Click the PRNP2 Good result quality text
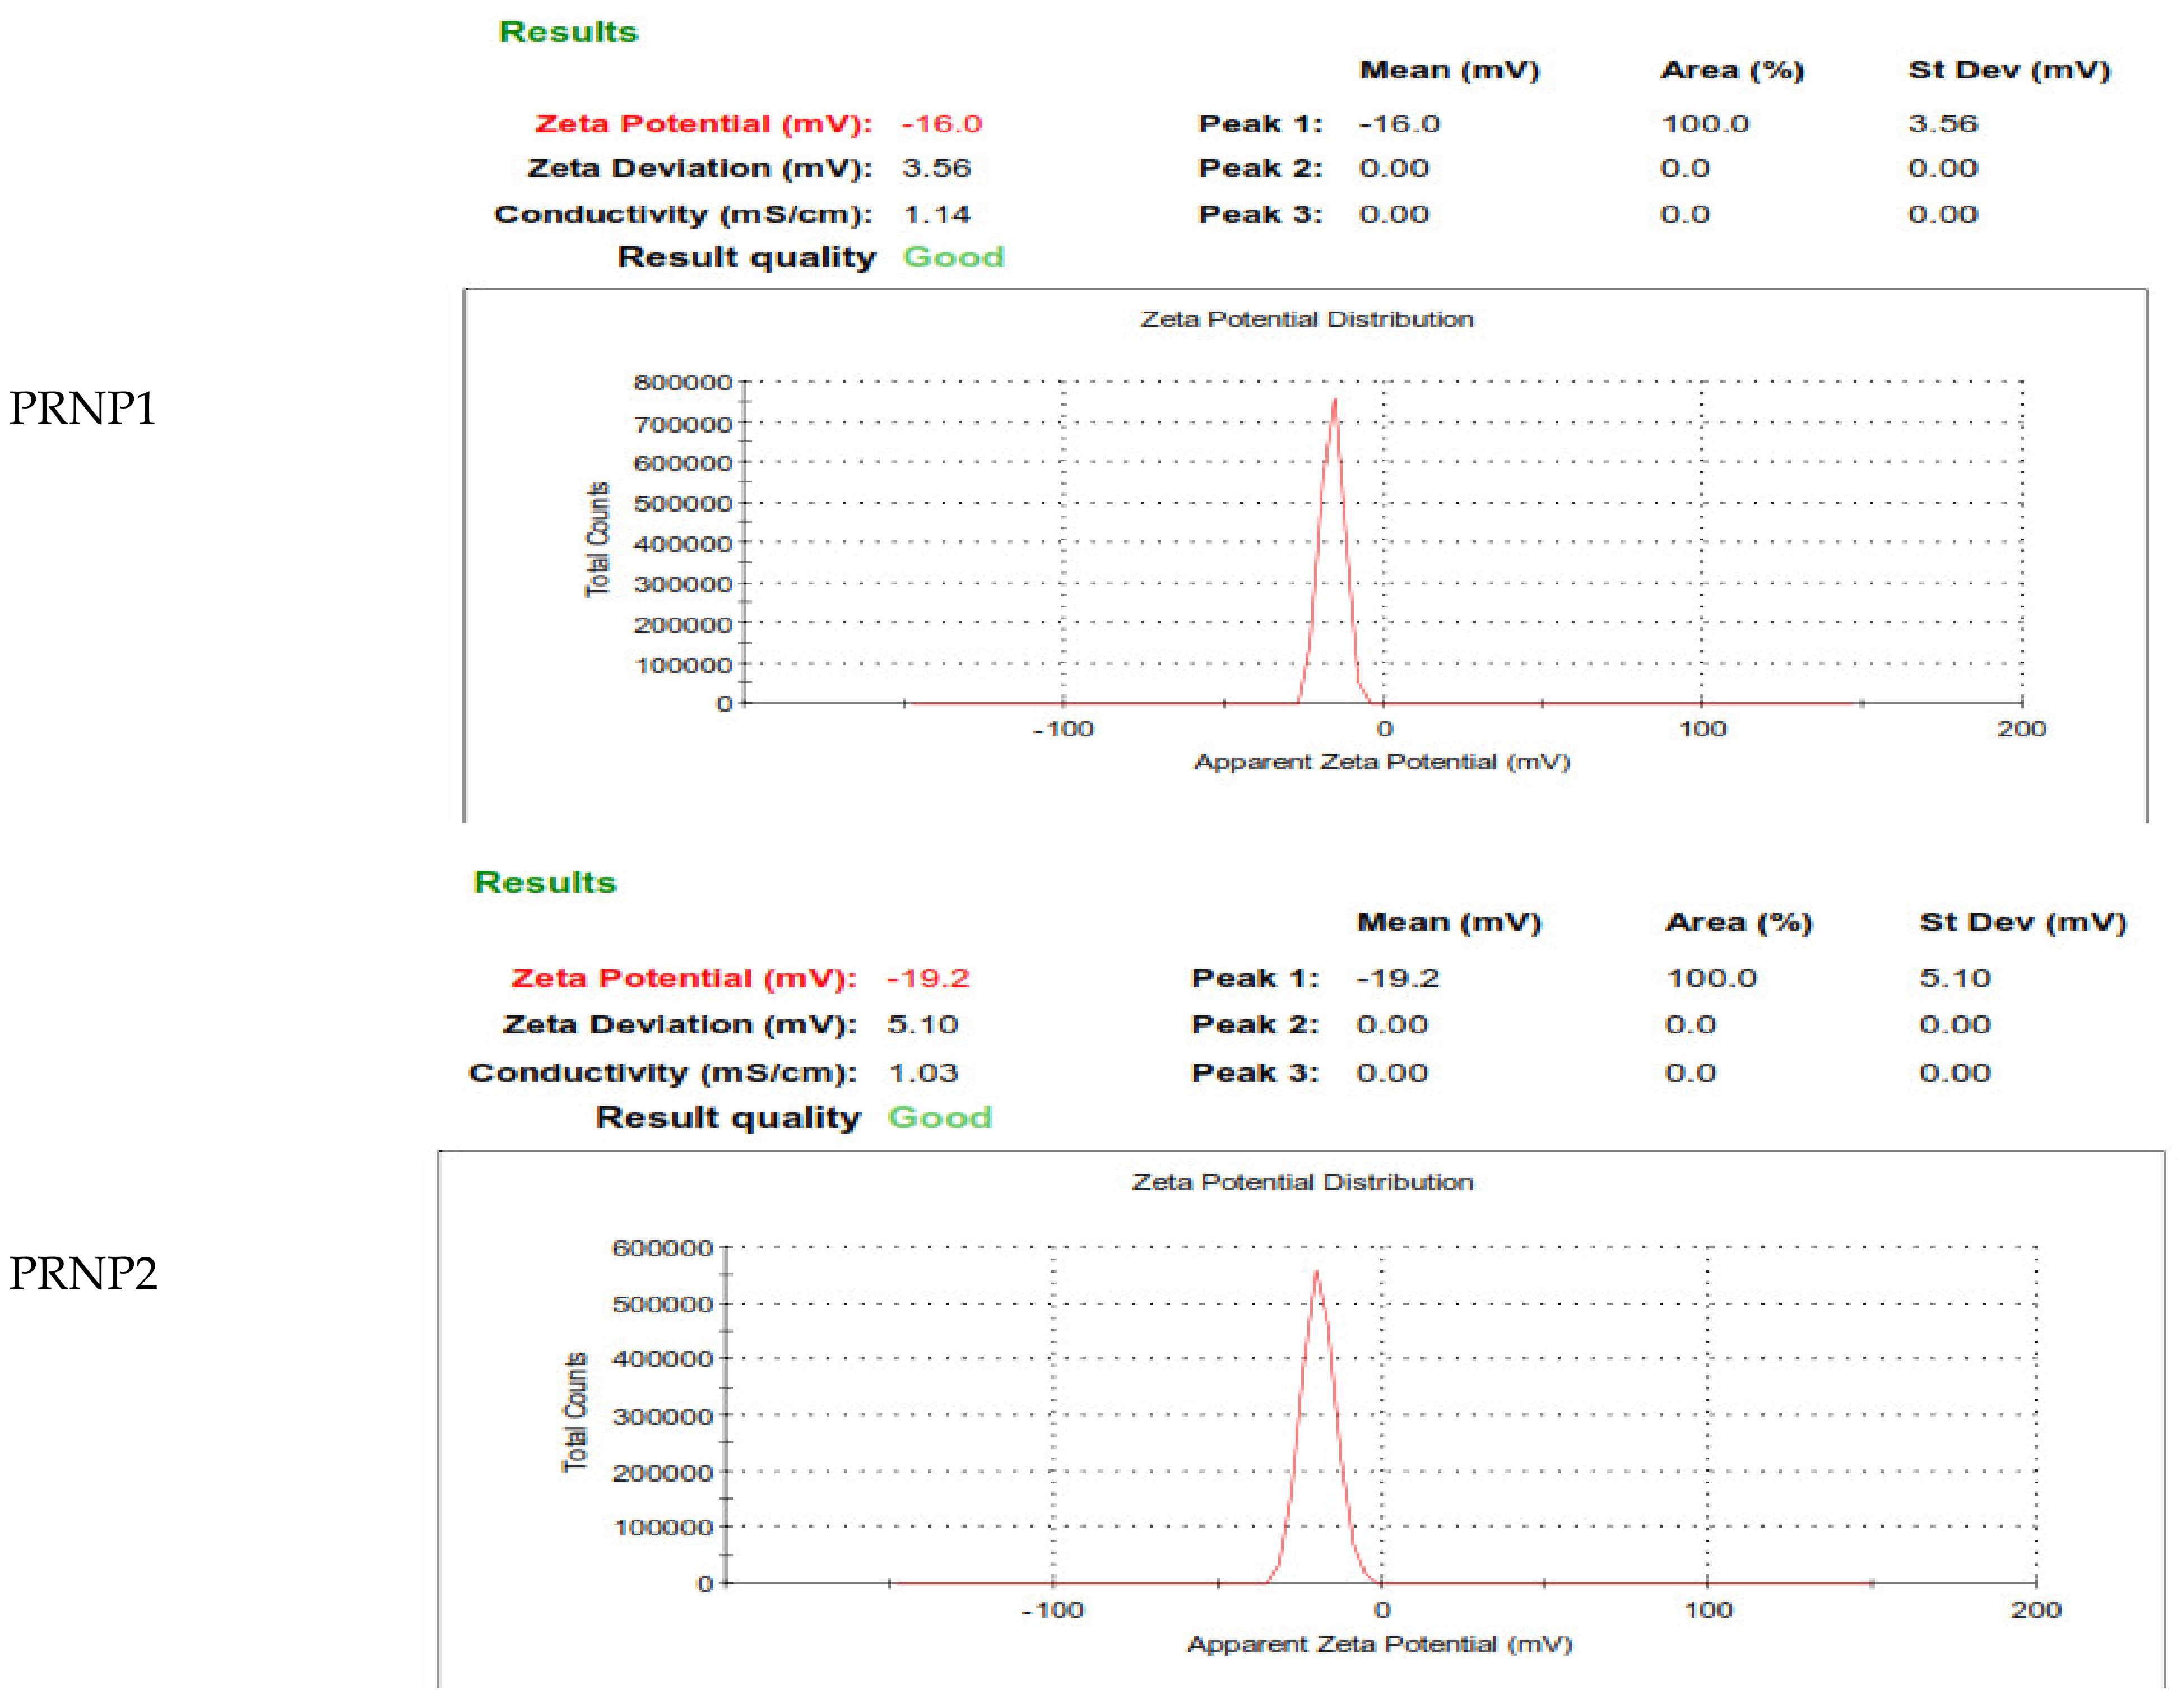Viewport: 2182px width, 1708px height. (939, 1117)
